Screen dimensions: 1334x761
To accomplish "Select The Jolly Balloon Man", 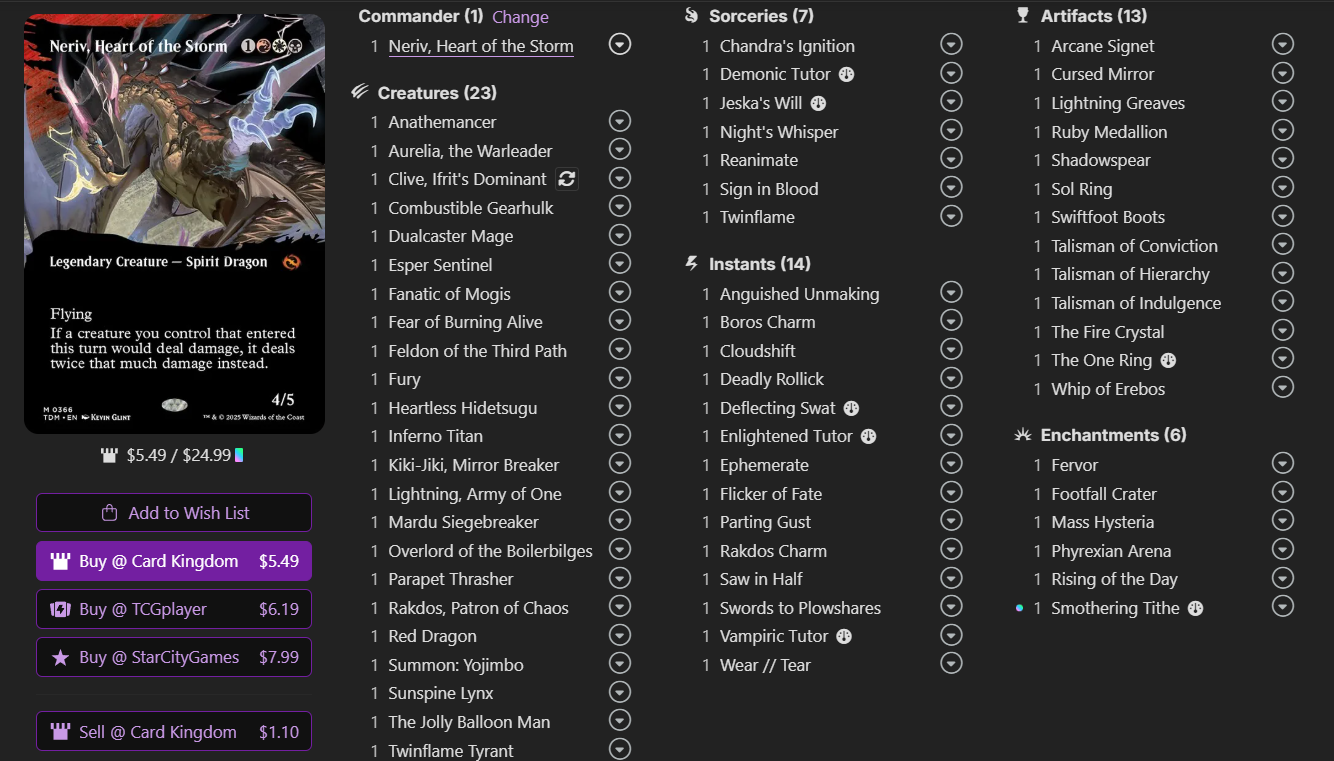I will coord(469,722).
